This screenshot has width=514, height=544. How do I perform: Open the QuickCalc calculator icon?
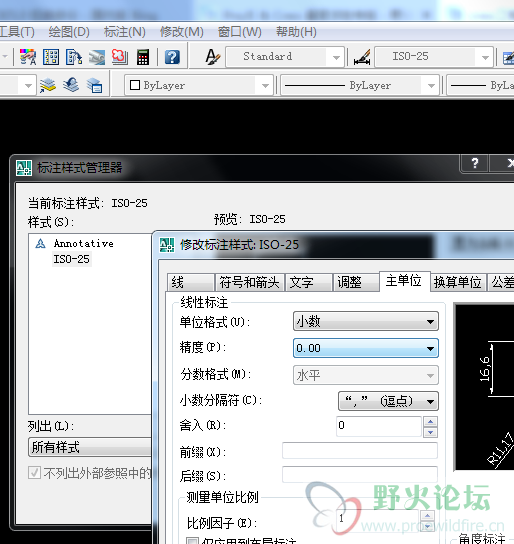tap(143, 57)
